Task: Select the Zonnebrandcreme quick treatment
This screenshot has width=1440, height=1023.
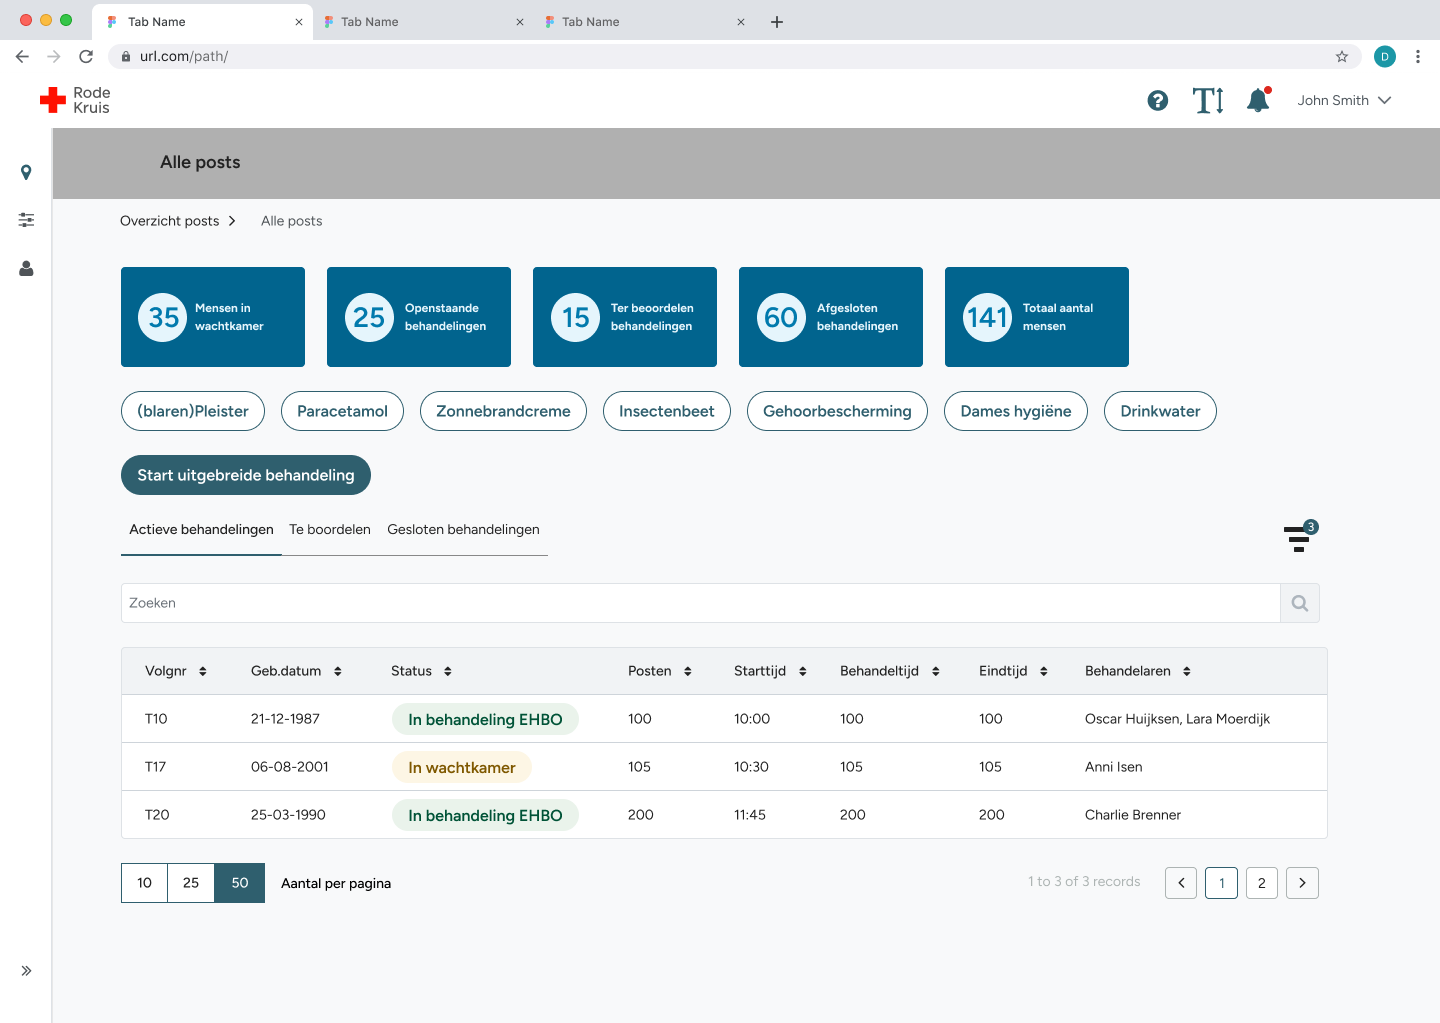Action: (503, 411)
